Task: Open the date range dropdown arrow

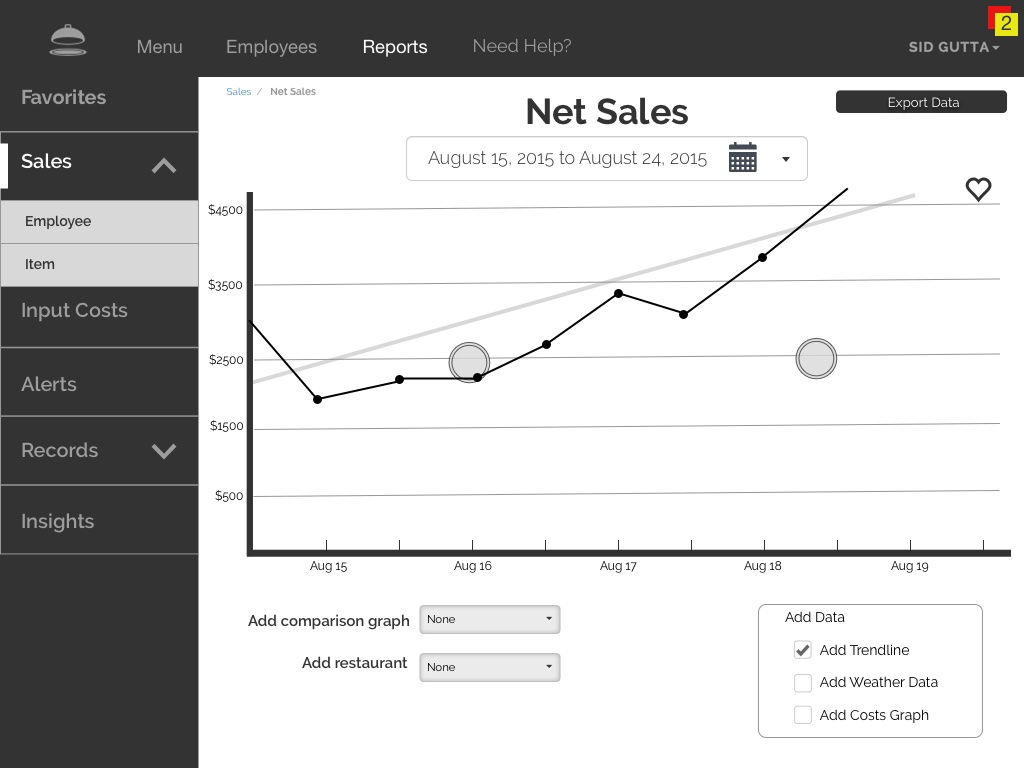Action: [786, 159]
